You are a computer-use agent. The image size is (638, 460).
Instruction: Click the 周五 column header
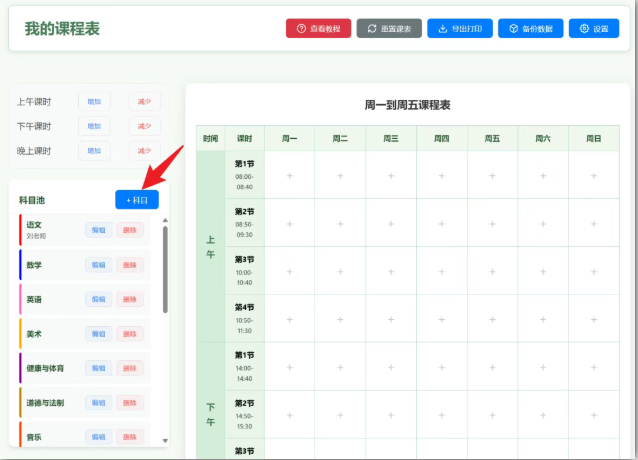tap(492, 139)
